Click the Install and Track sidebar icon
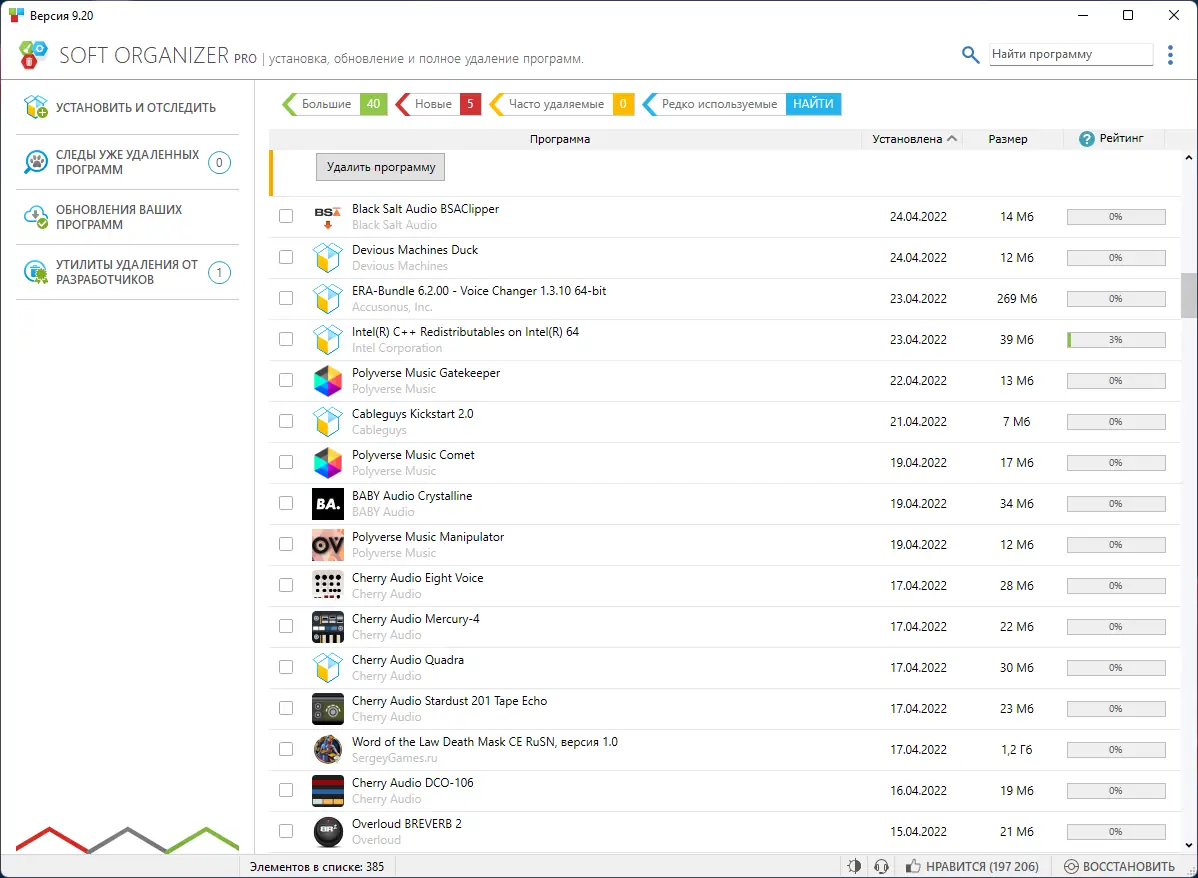 click(x=36, y=108)
